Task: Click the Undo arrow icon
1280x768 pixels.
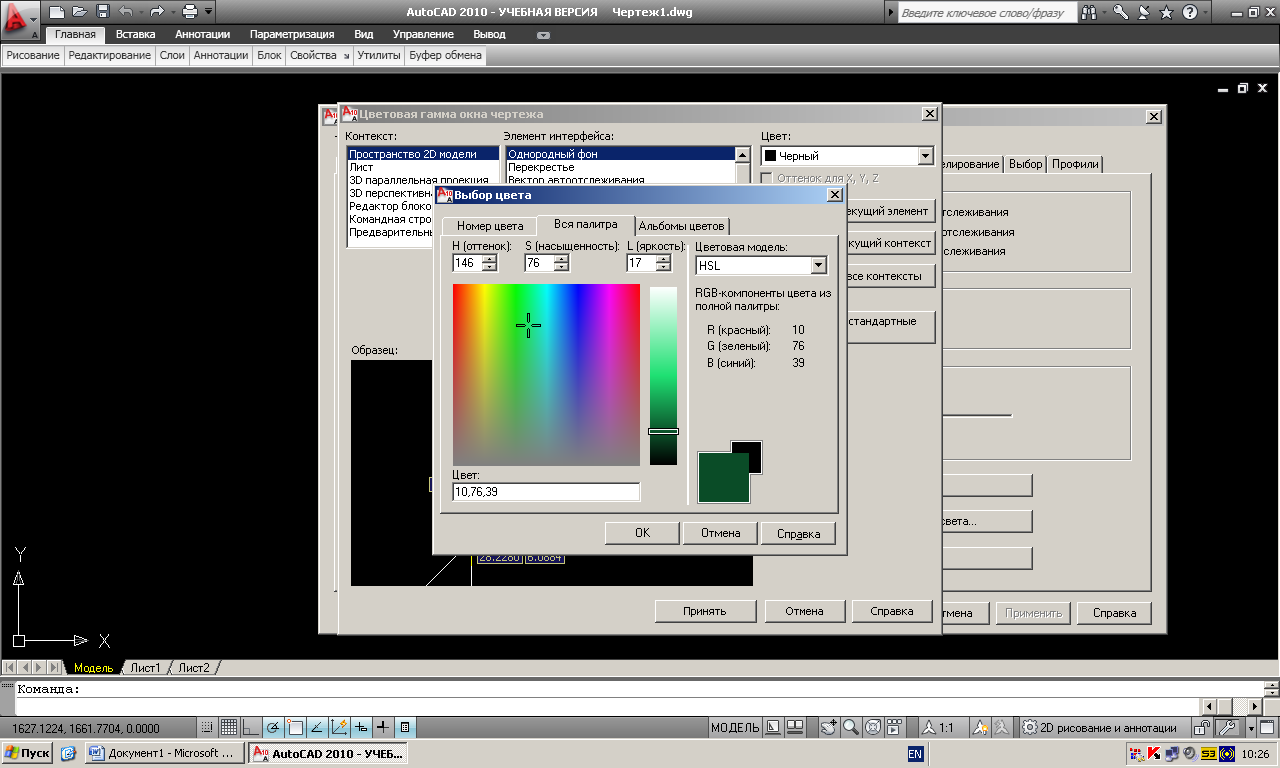Action: point(125,12)
